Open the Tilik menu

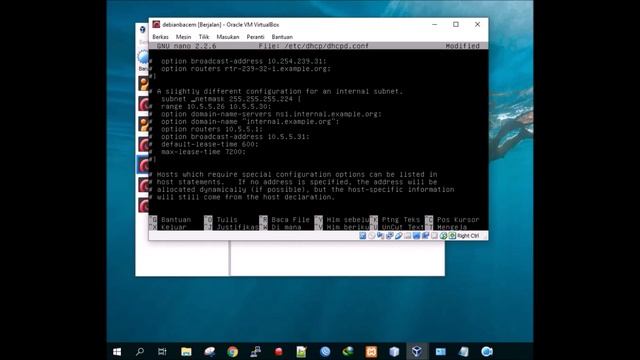pyautogui.click(x=204, y=37)
